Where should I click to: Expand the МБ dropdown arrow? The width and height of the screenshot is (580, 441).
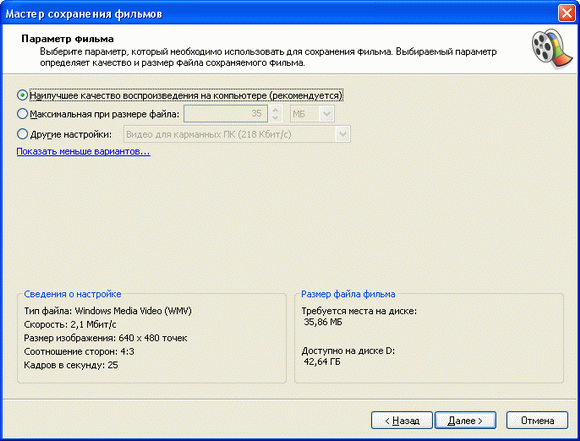(x=327, y=114)
